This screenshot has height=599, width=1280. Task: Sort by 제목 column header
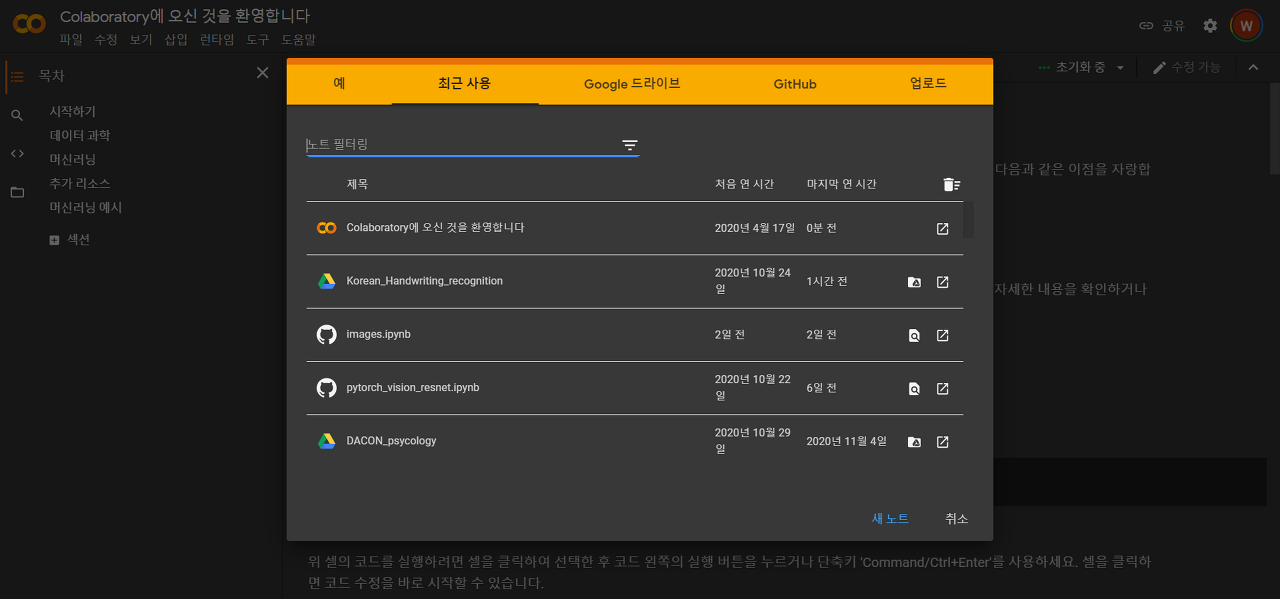[357, 184]
